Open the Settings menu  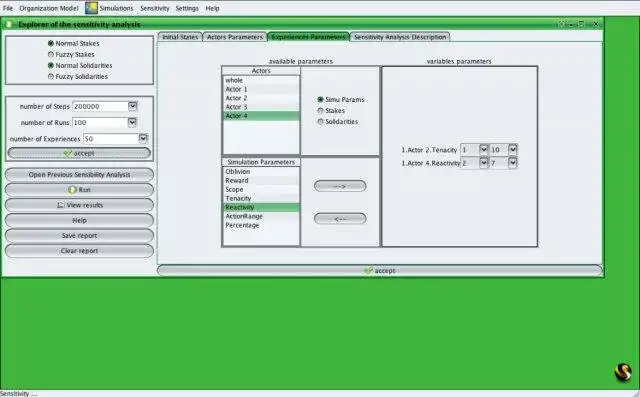187,8
